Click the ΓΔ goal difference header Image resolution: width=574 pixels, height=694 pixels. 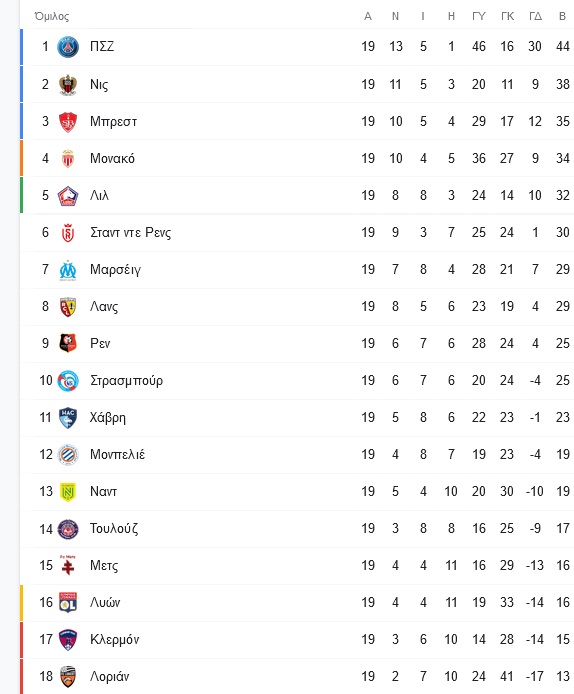535,16
